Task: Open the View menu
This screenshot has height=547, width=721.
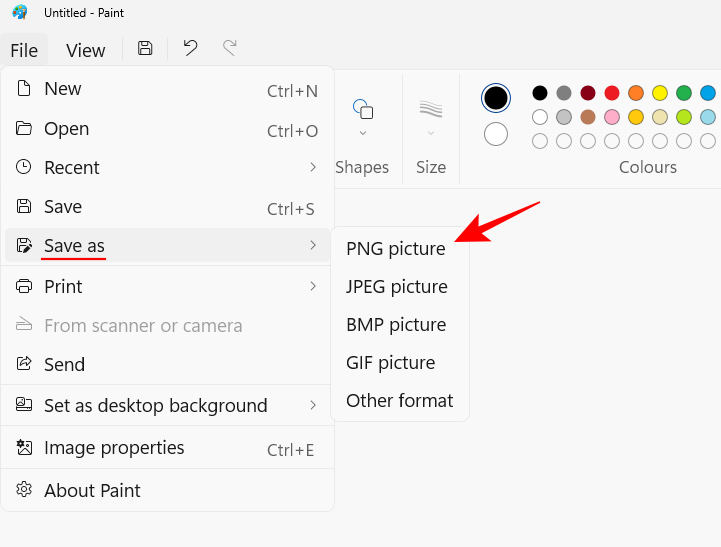Action: [85, 50]
